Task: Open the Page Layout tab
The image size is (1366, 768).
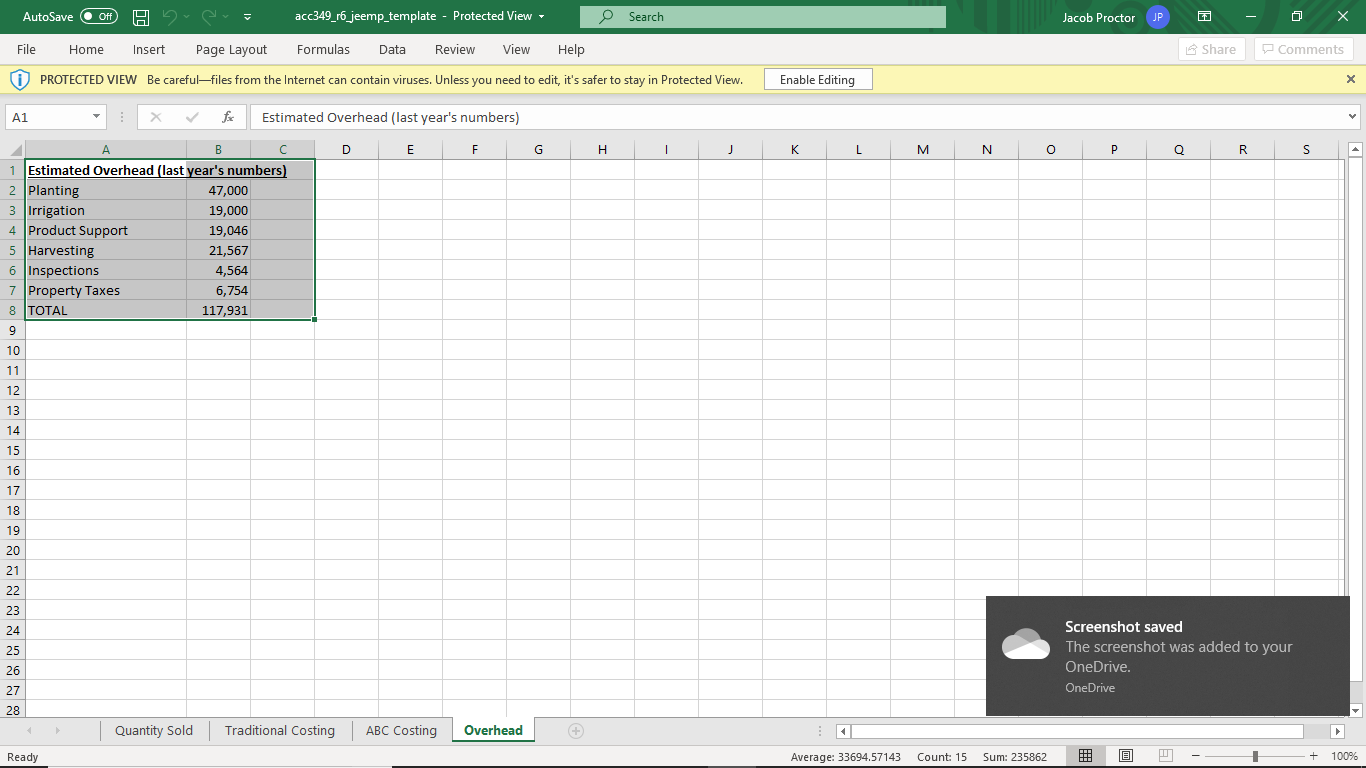Action: (x=231, y=49)
